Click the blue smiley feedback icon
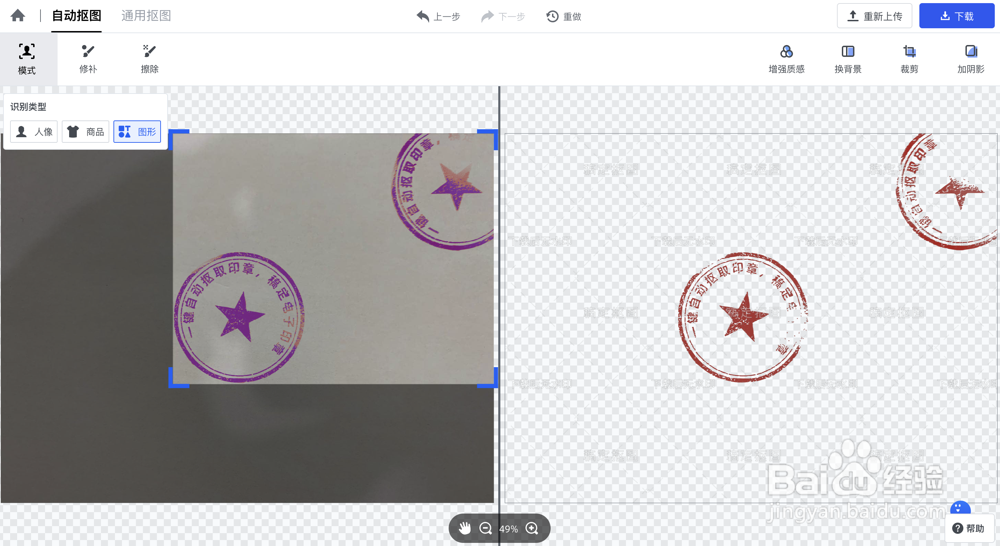This screenshot has width=1000, height=546. coord(960,508)
